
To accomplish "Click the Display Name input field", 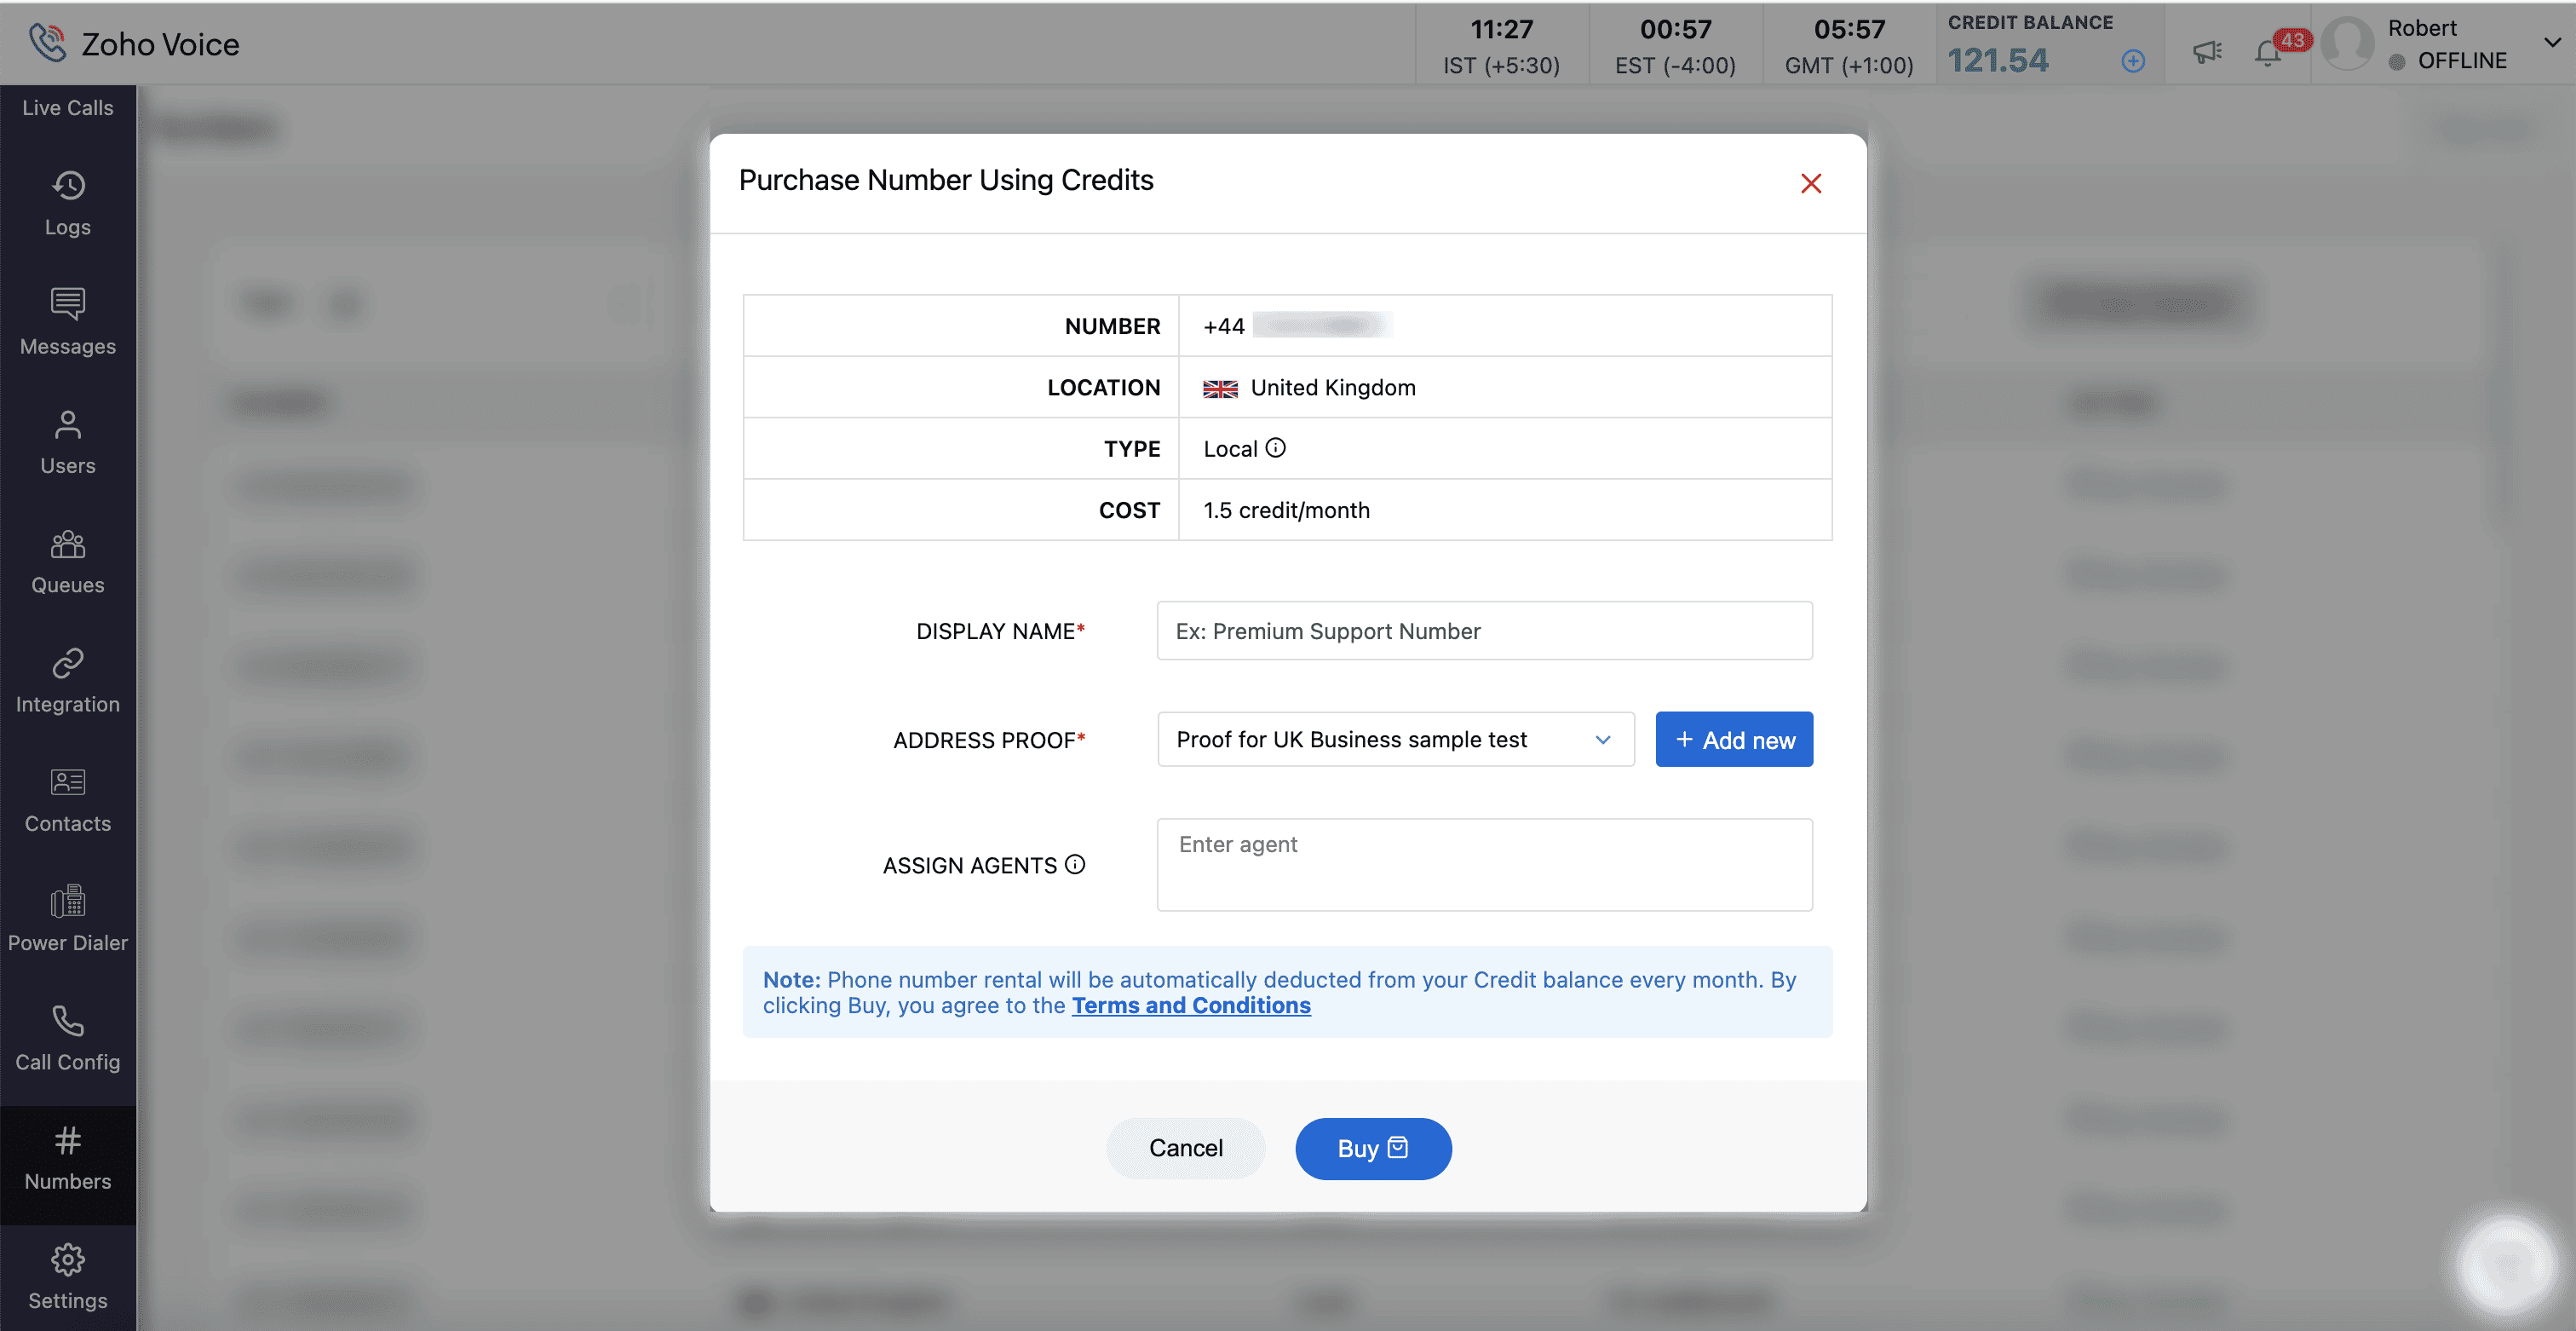I will tap(1483, 631).
